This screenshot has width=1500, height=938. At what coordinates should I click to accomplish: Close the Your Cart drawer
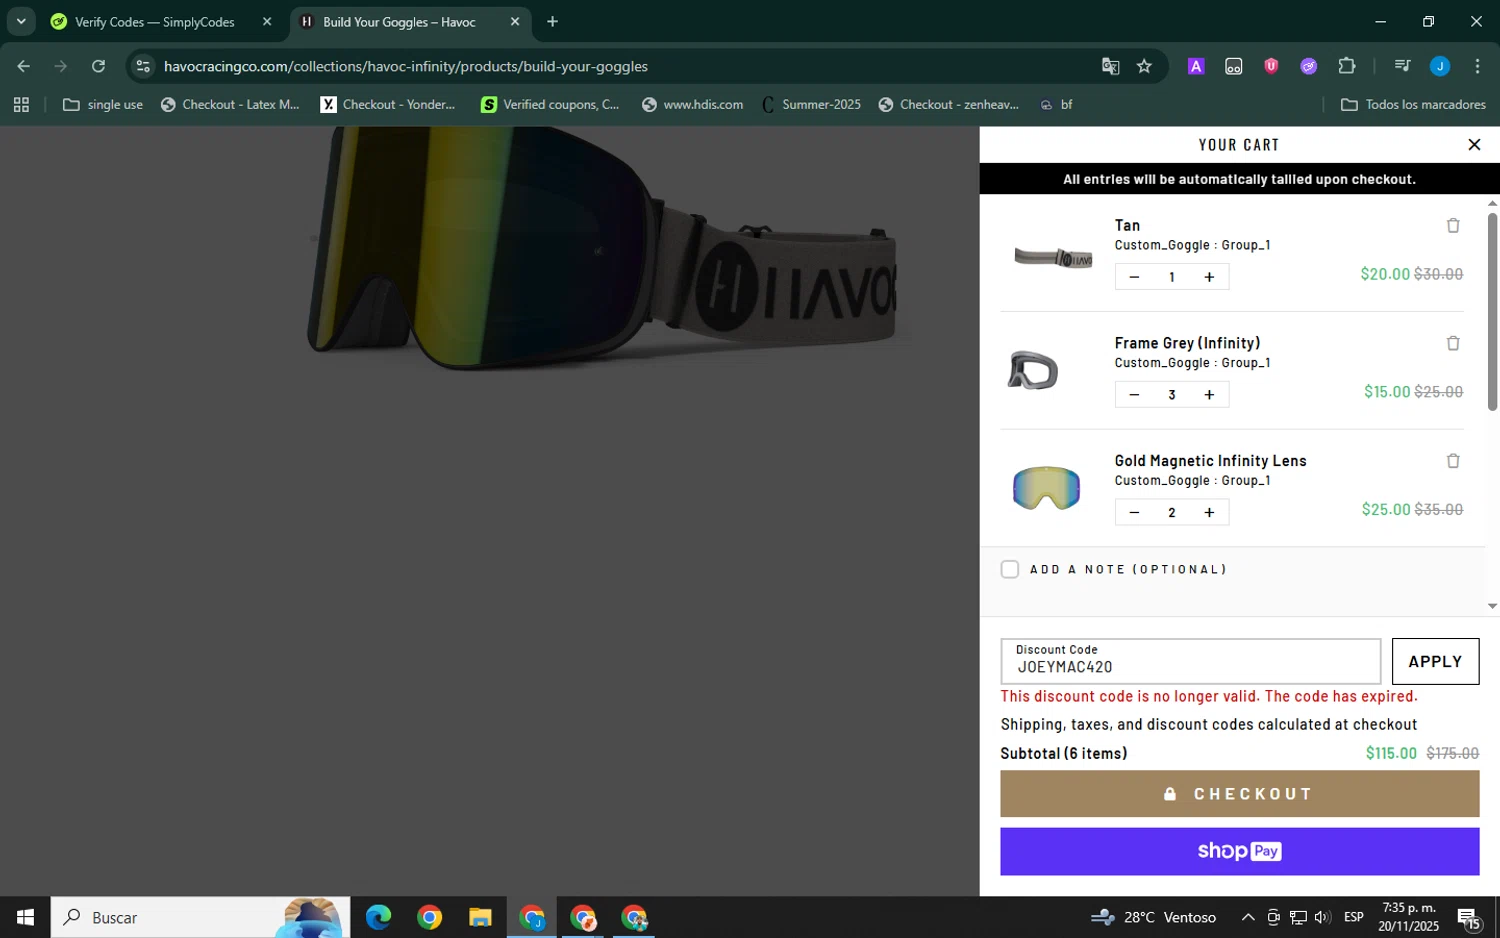click(x=1474, y=145)
